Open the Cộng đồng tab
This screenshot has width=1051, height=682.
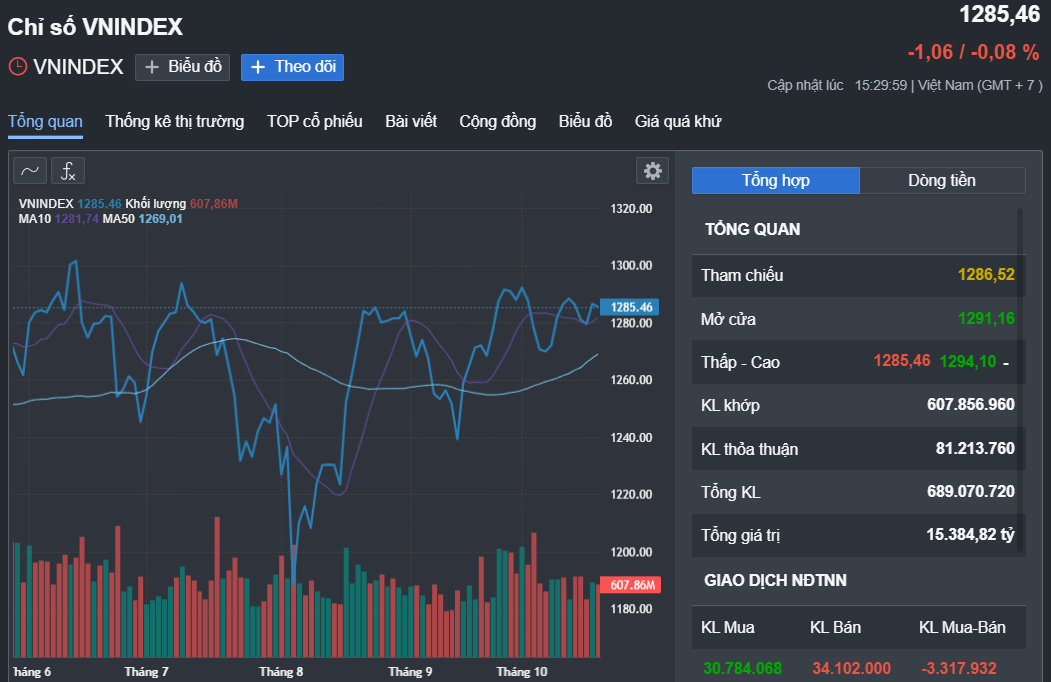point(497,122)
